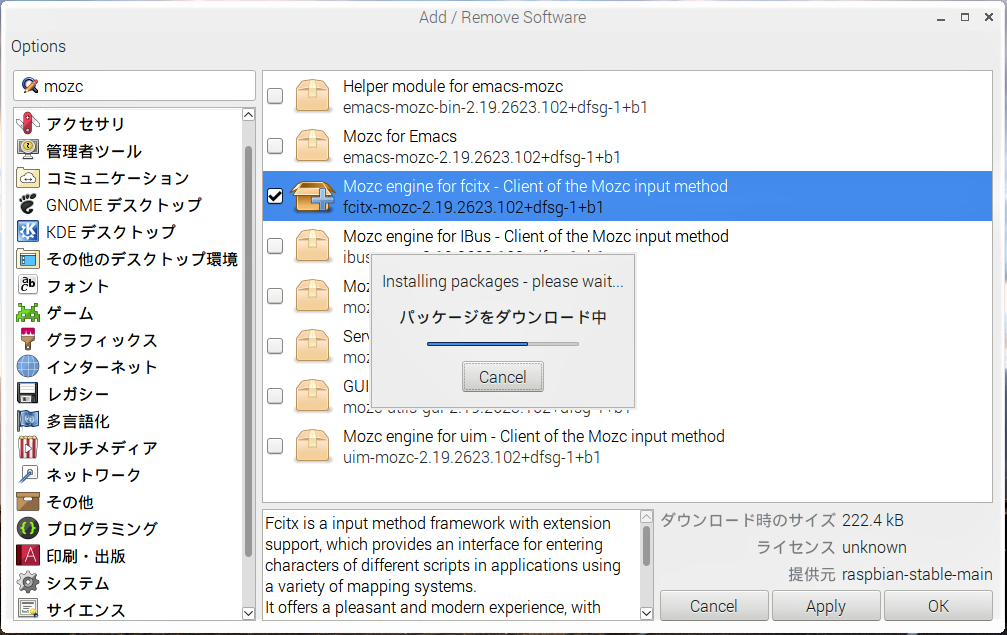Select the 多言語化 flag icon
Screen dimensions: 1007x635
click(28, 420)
